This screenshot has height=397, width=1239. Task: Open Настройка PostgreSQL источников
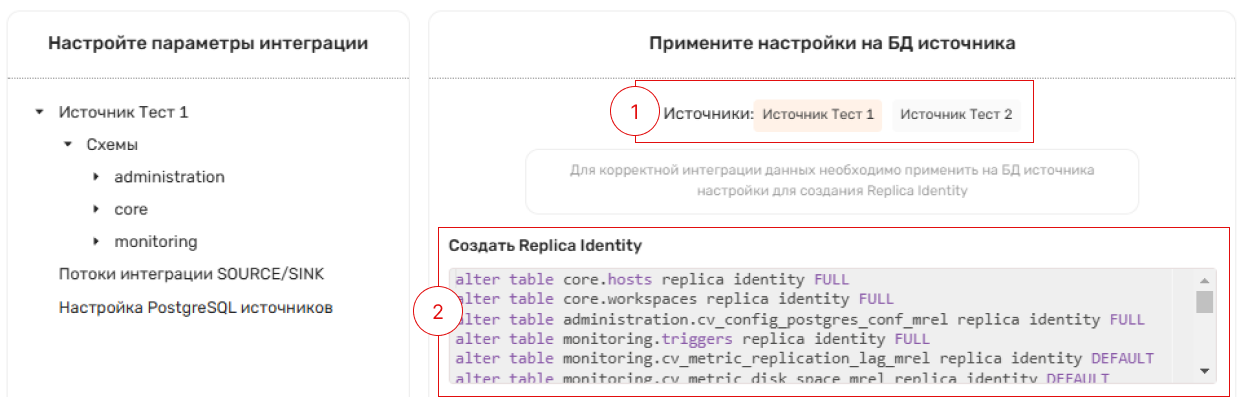click(x=196, y=307)
